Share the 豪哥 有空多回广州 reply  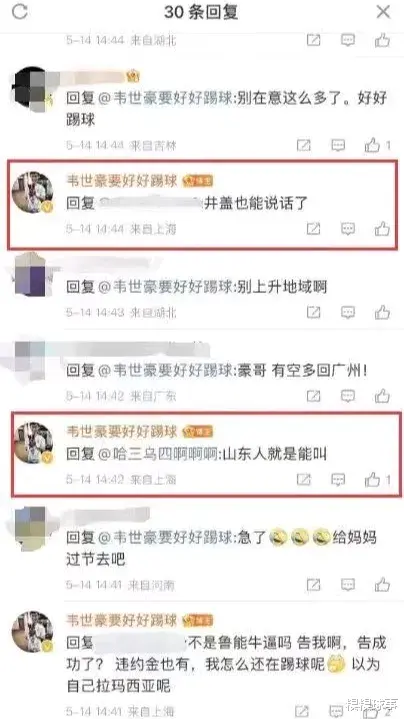pyautogui.click(x=314, y=396)
